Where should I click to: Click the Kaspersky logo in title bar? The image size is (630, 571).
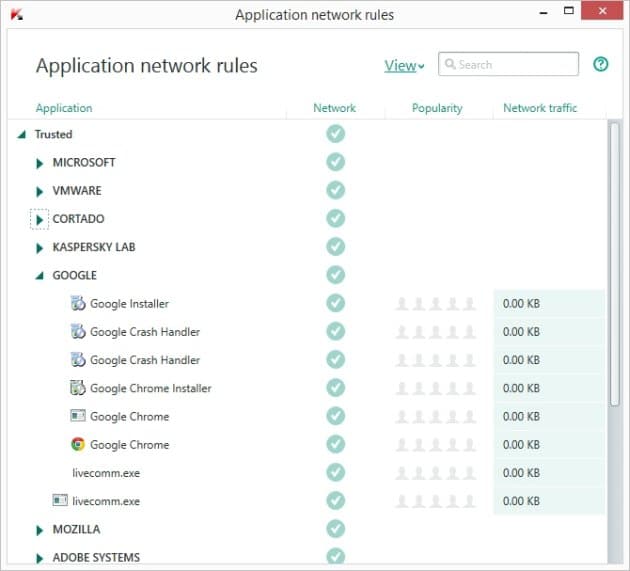pyautogui.click(x=17, y=15)
